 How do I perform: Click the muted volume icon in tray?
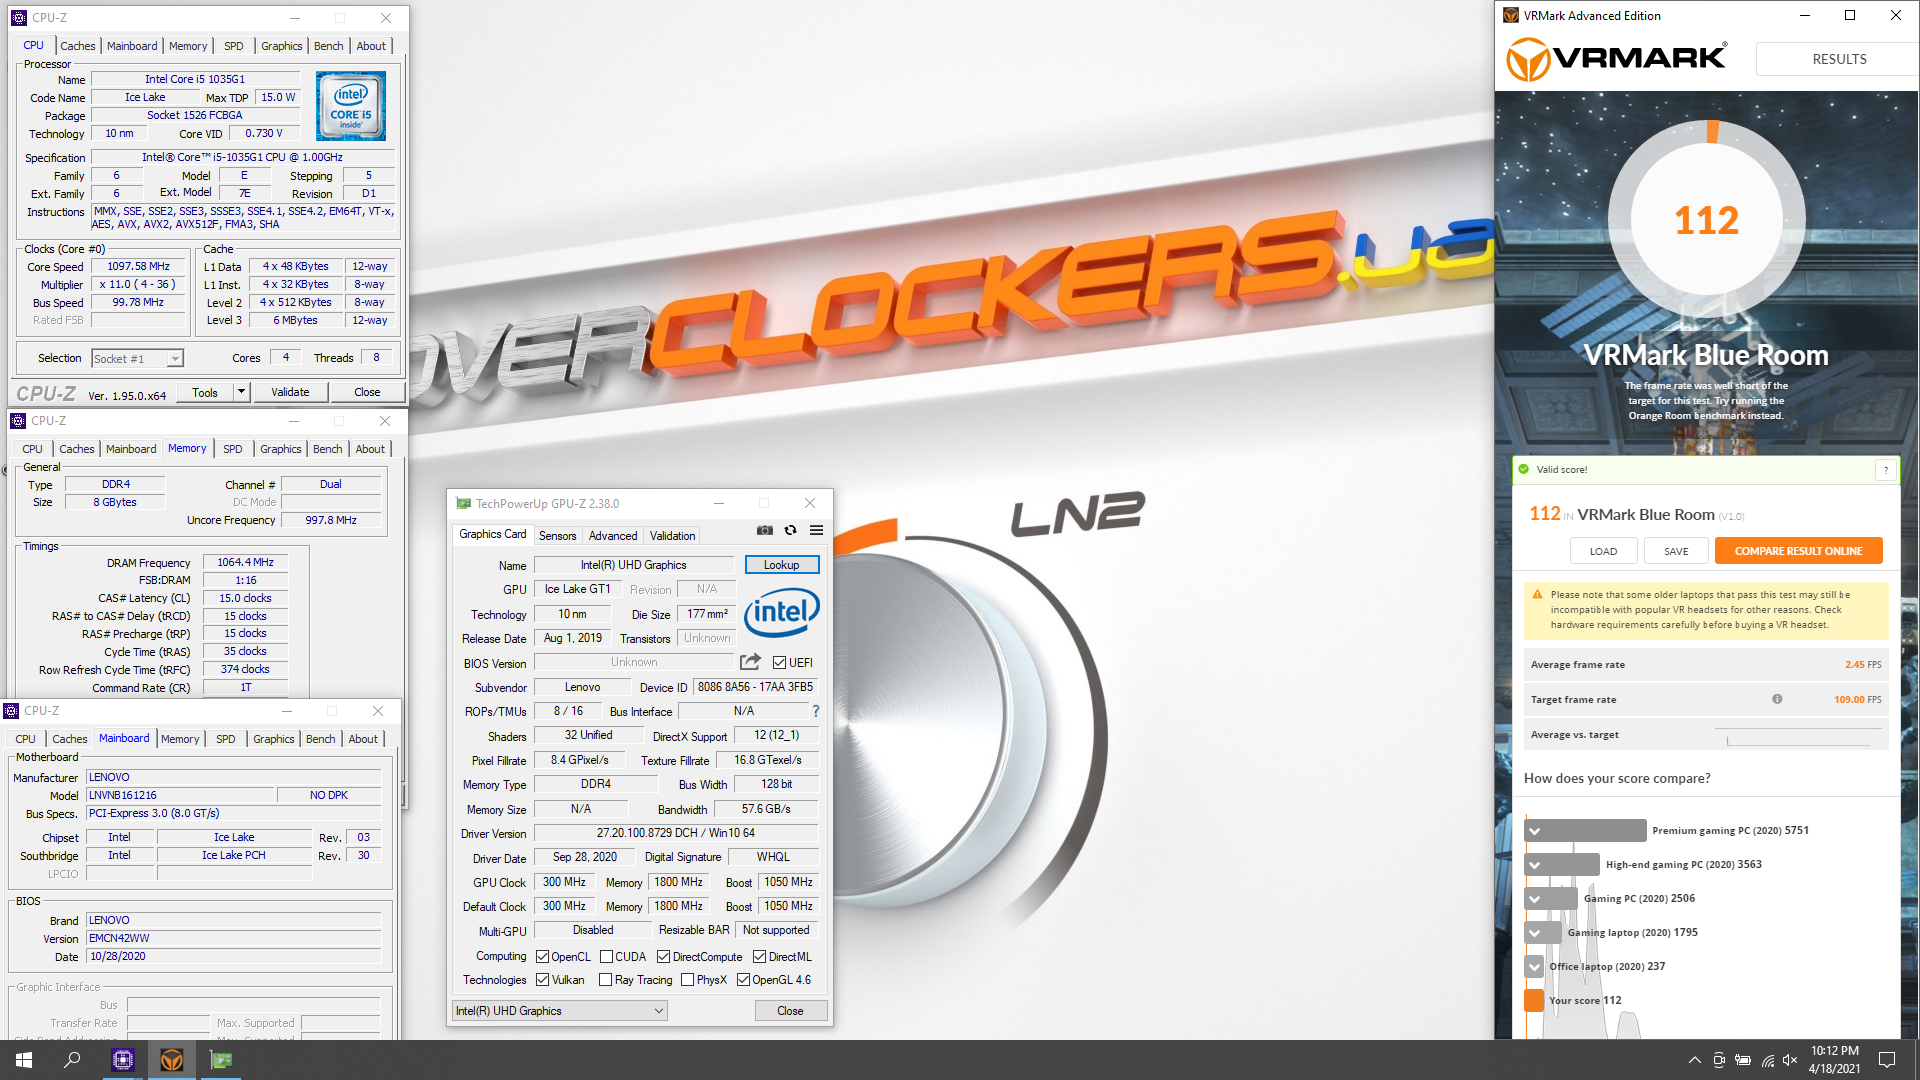pyautogui.click(x=1790, y=1060)
